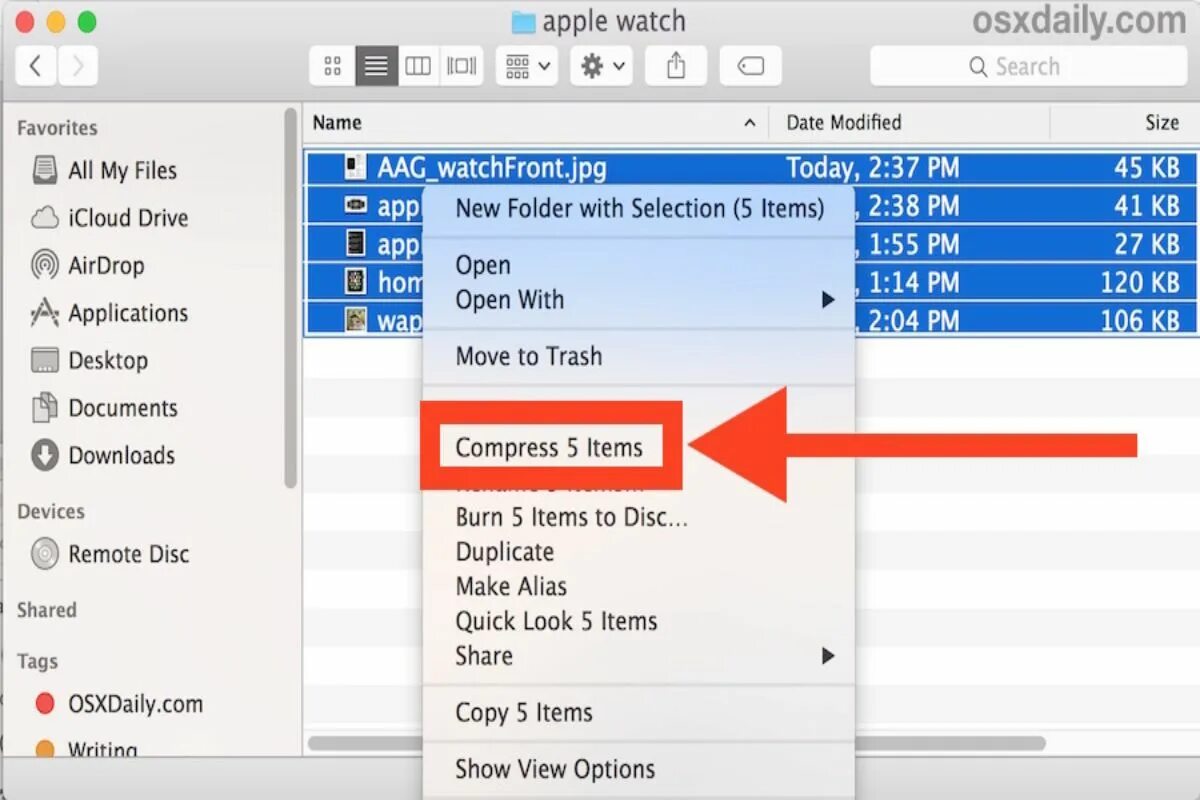Open Desktop in the sidebar

point(90,360)
